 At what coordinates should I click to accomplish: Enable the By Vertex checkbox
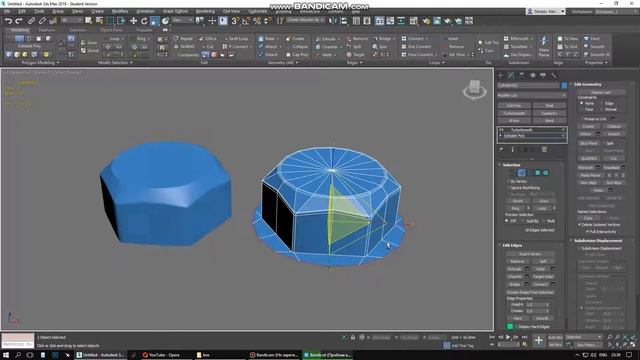(509, 181)
